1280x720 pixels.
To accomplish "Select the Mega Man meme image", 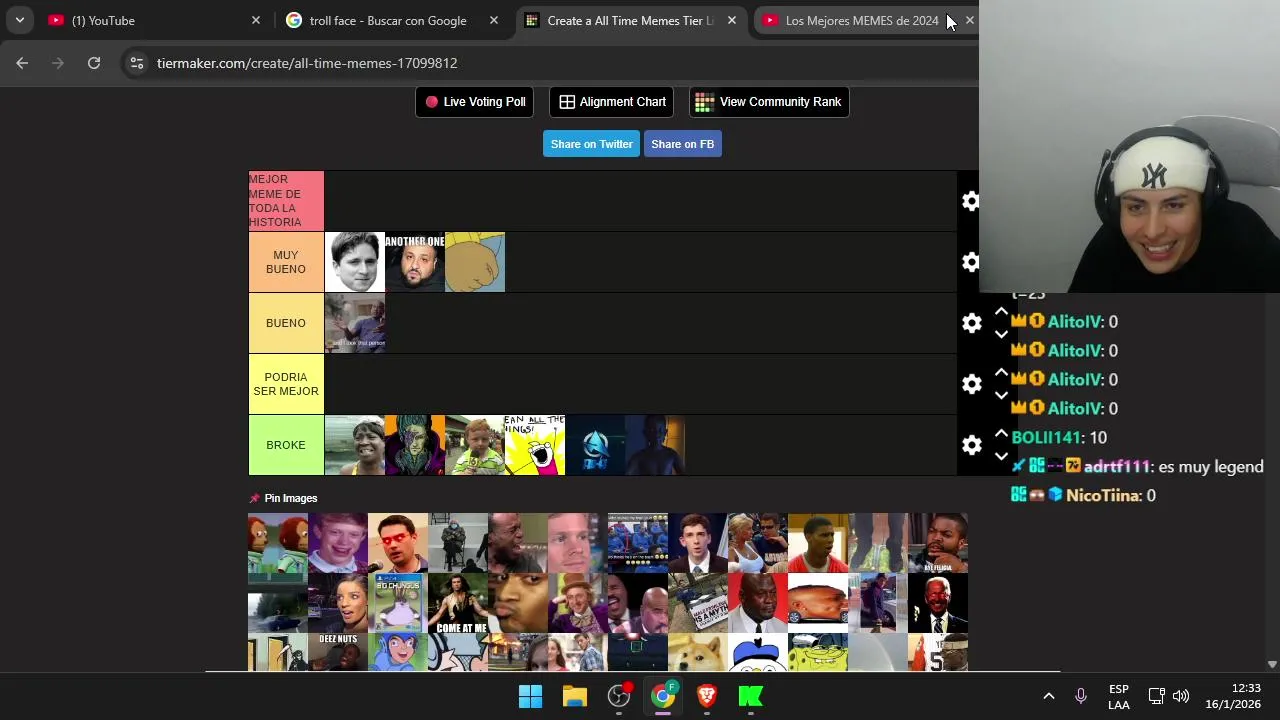I will tap(398, 653).
